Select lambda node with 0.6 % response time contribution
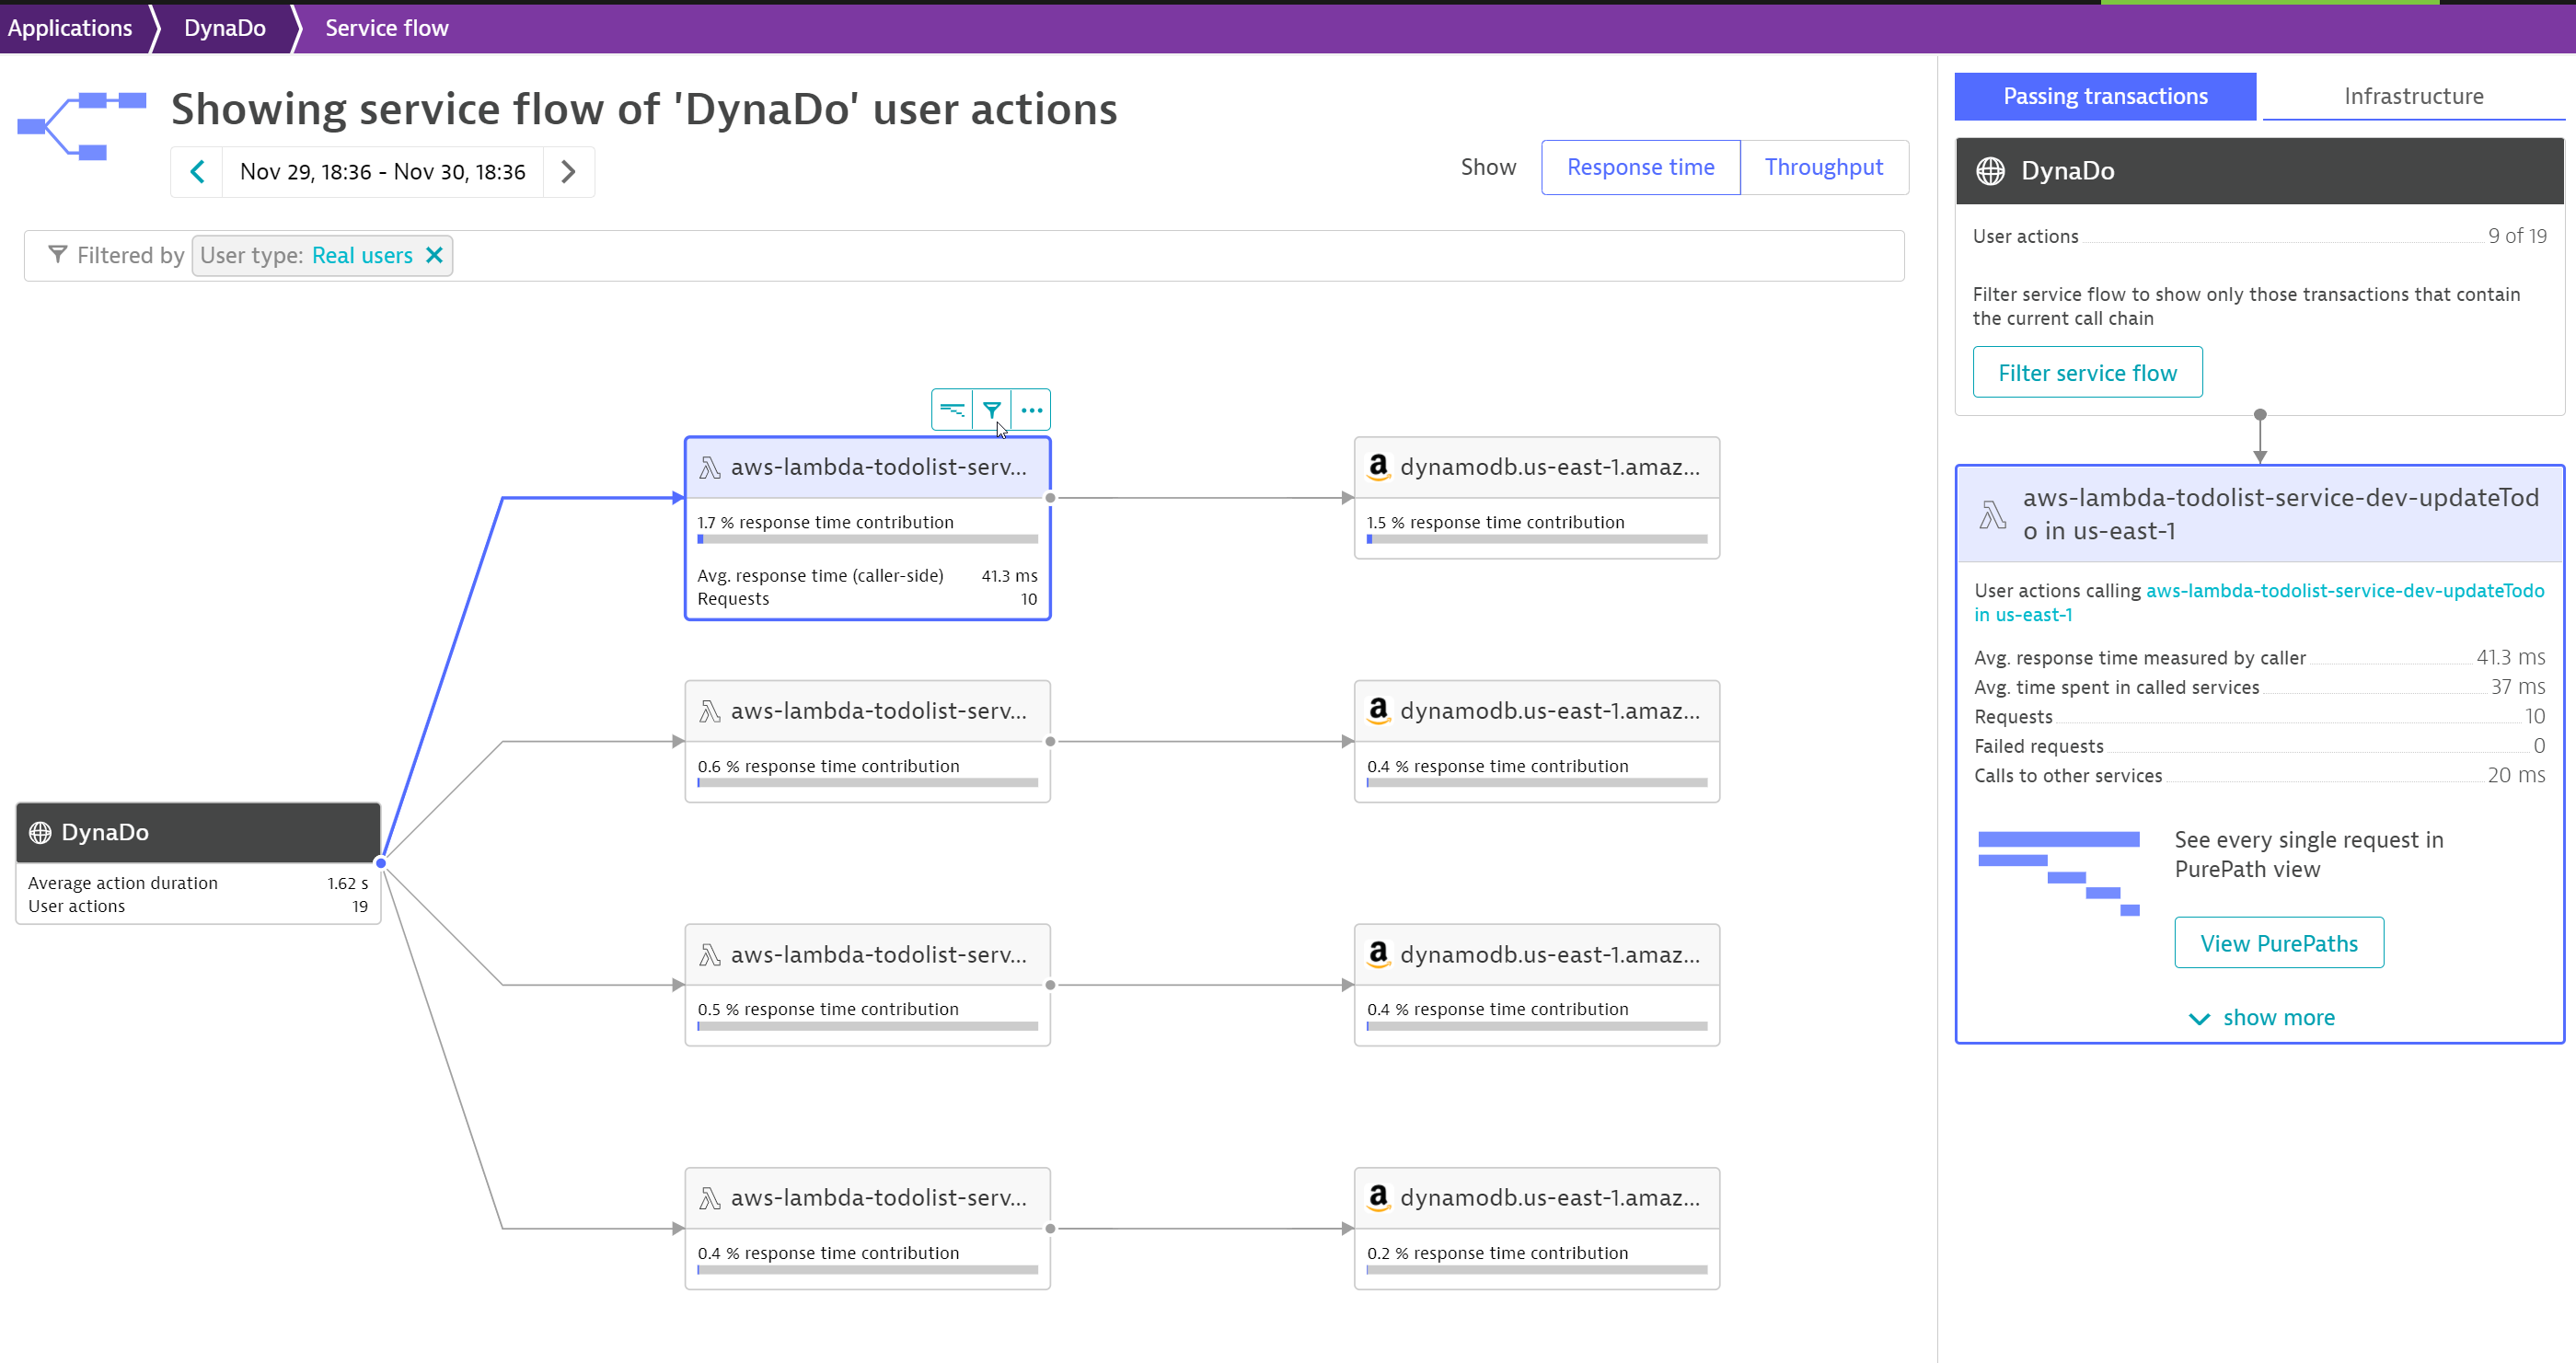The width and height of the screenshot is (2576, 1363). [x=867, y=741]
